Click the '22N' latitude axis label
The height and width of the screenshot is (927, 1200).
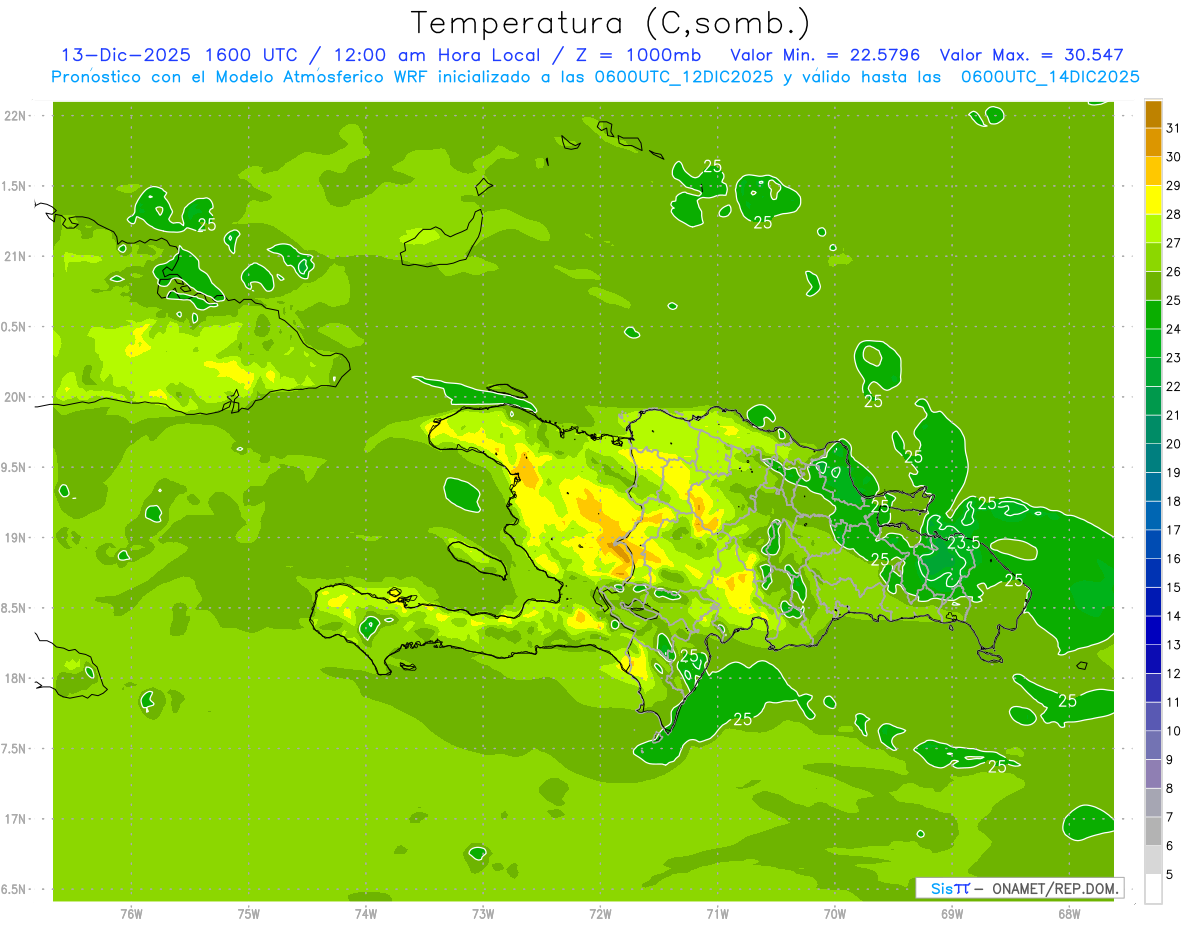point(16,116)
